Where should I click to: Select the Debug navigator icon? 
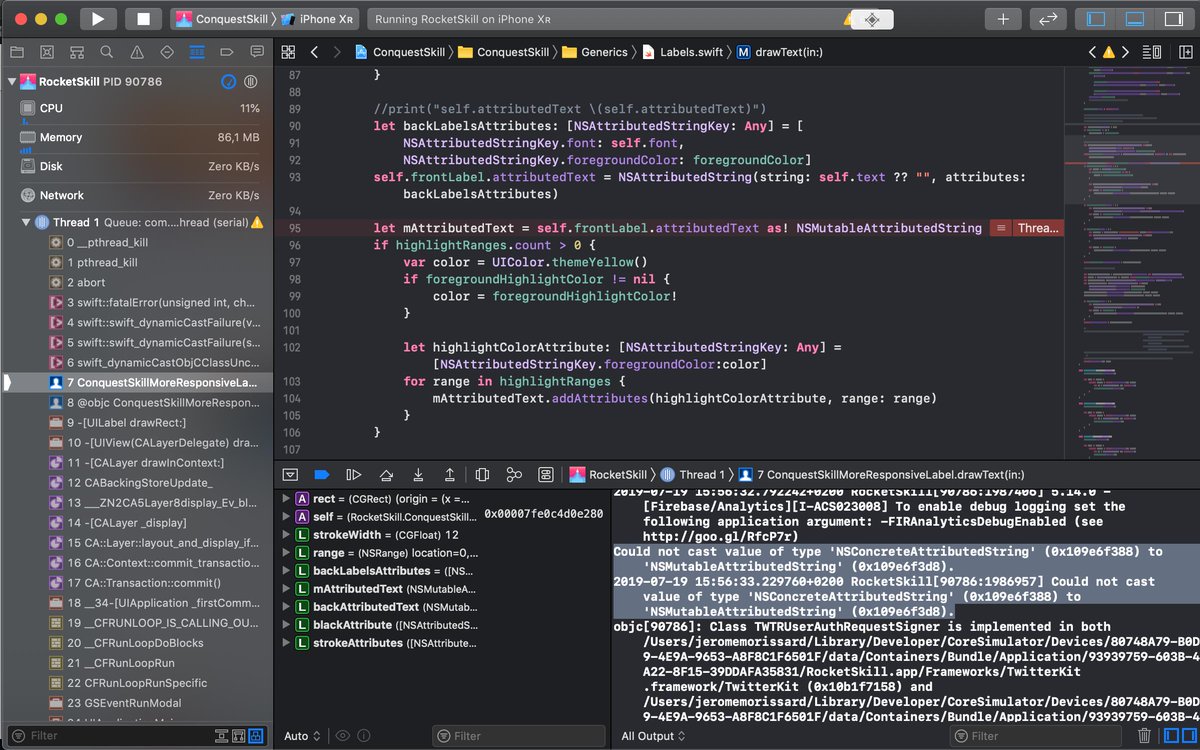coord(197,51)
